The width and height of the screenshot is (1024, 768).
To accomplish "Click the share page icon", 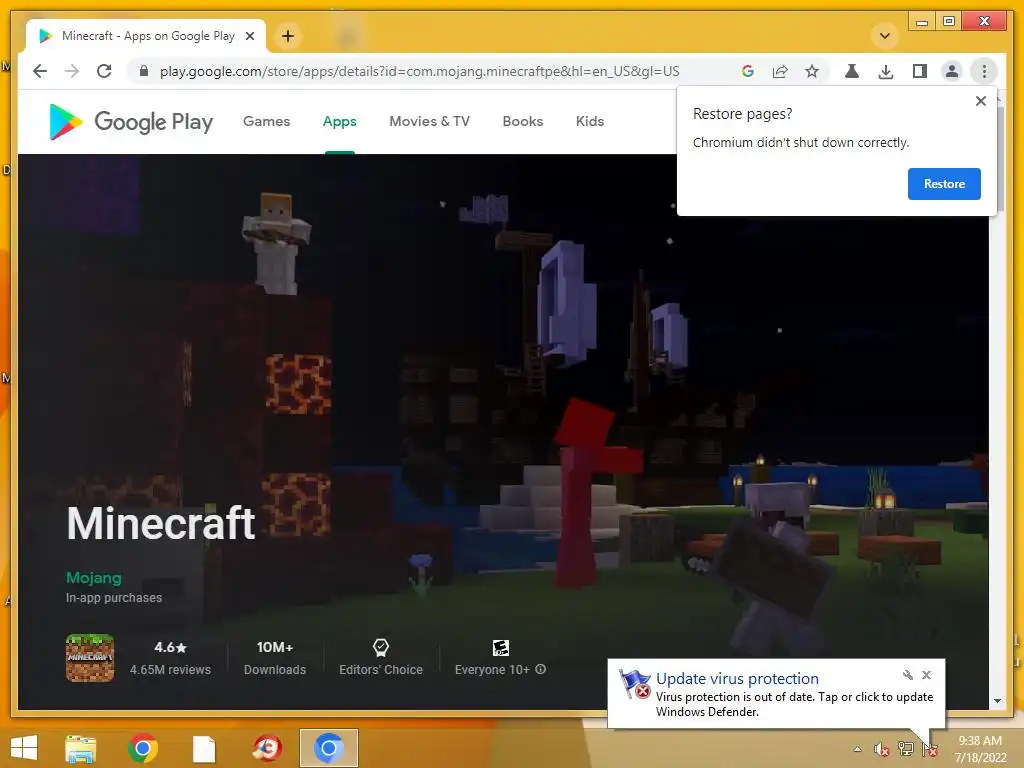I will [x=780, y=71].
